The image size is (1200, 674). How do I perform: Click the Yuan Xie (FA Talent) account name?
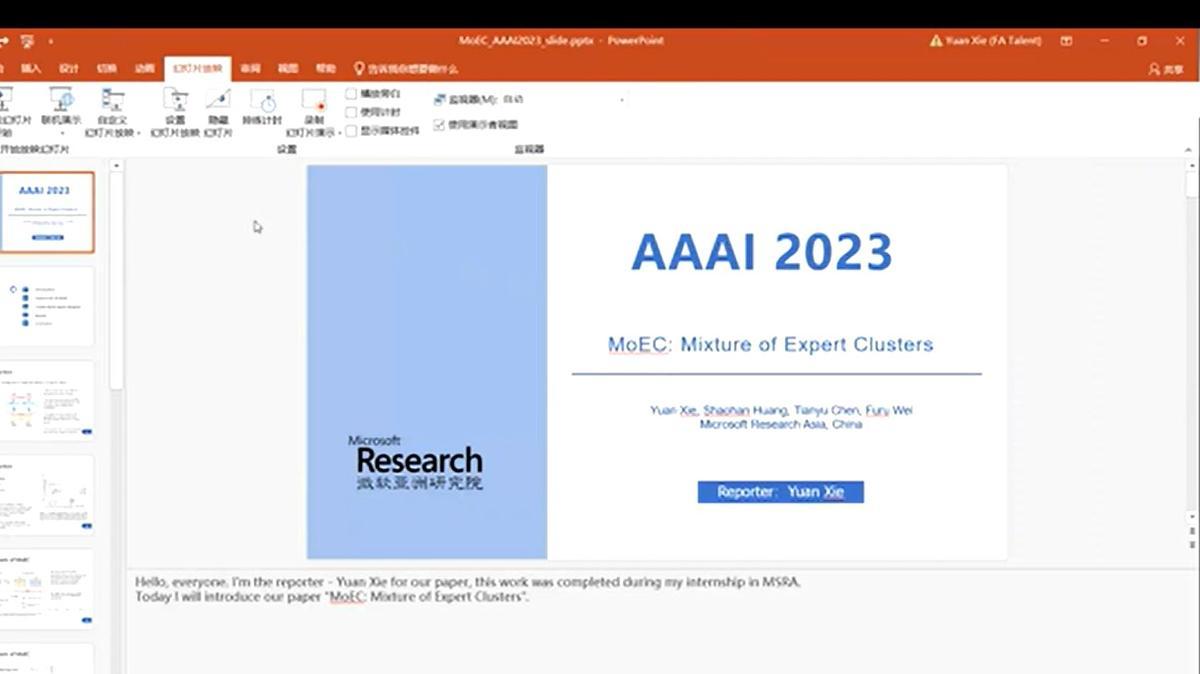point(993,41)
